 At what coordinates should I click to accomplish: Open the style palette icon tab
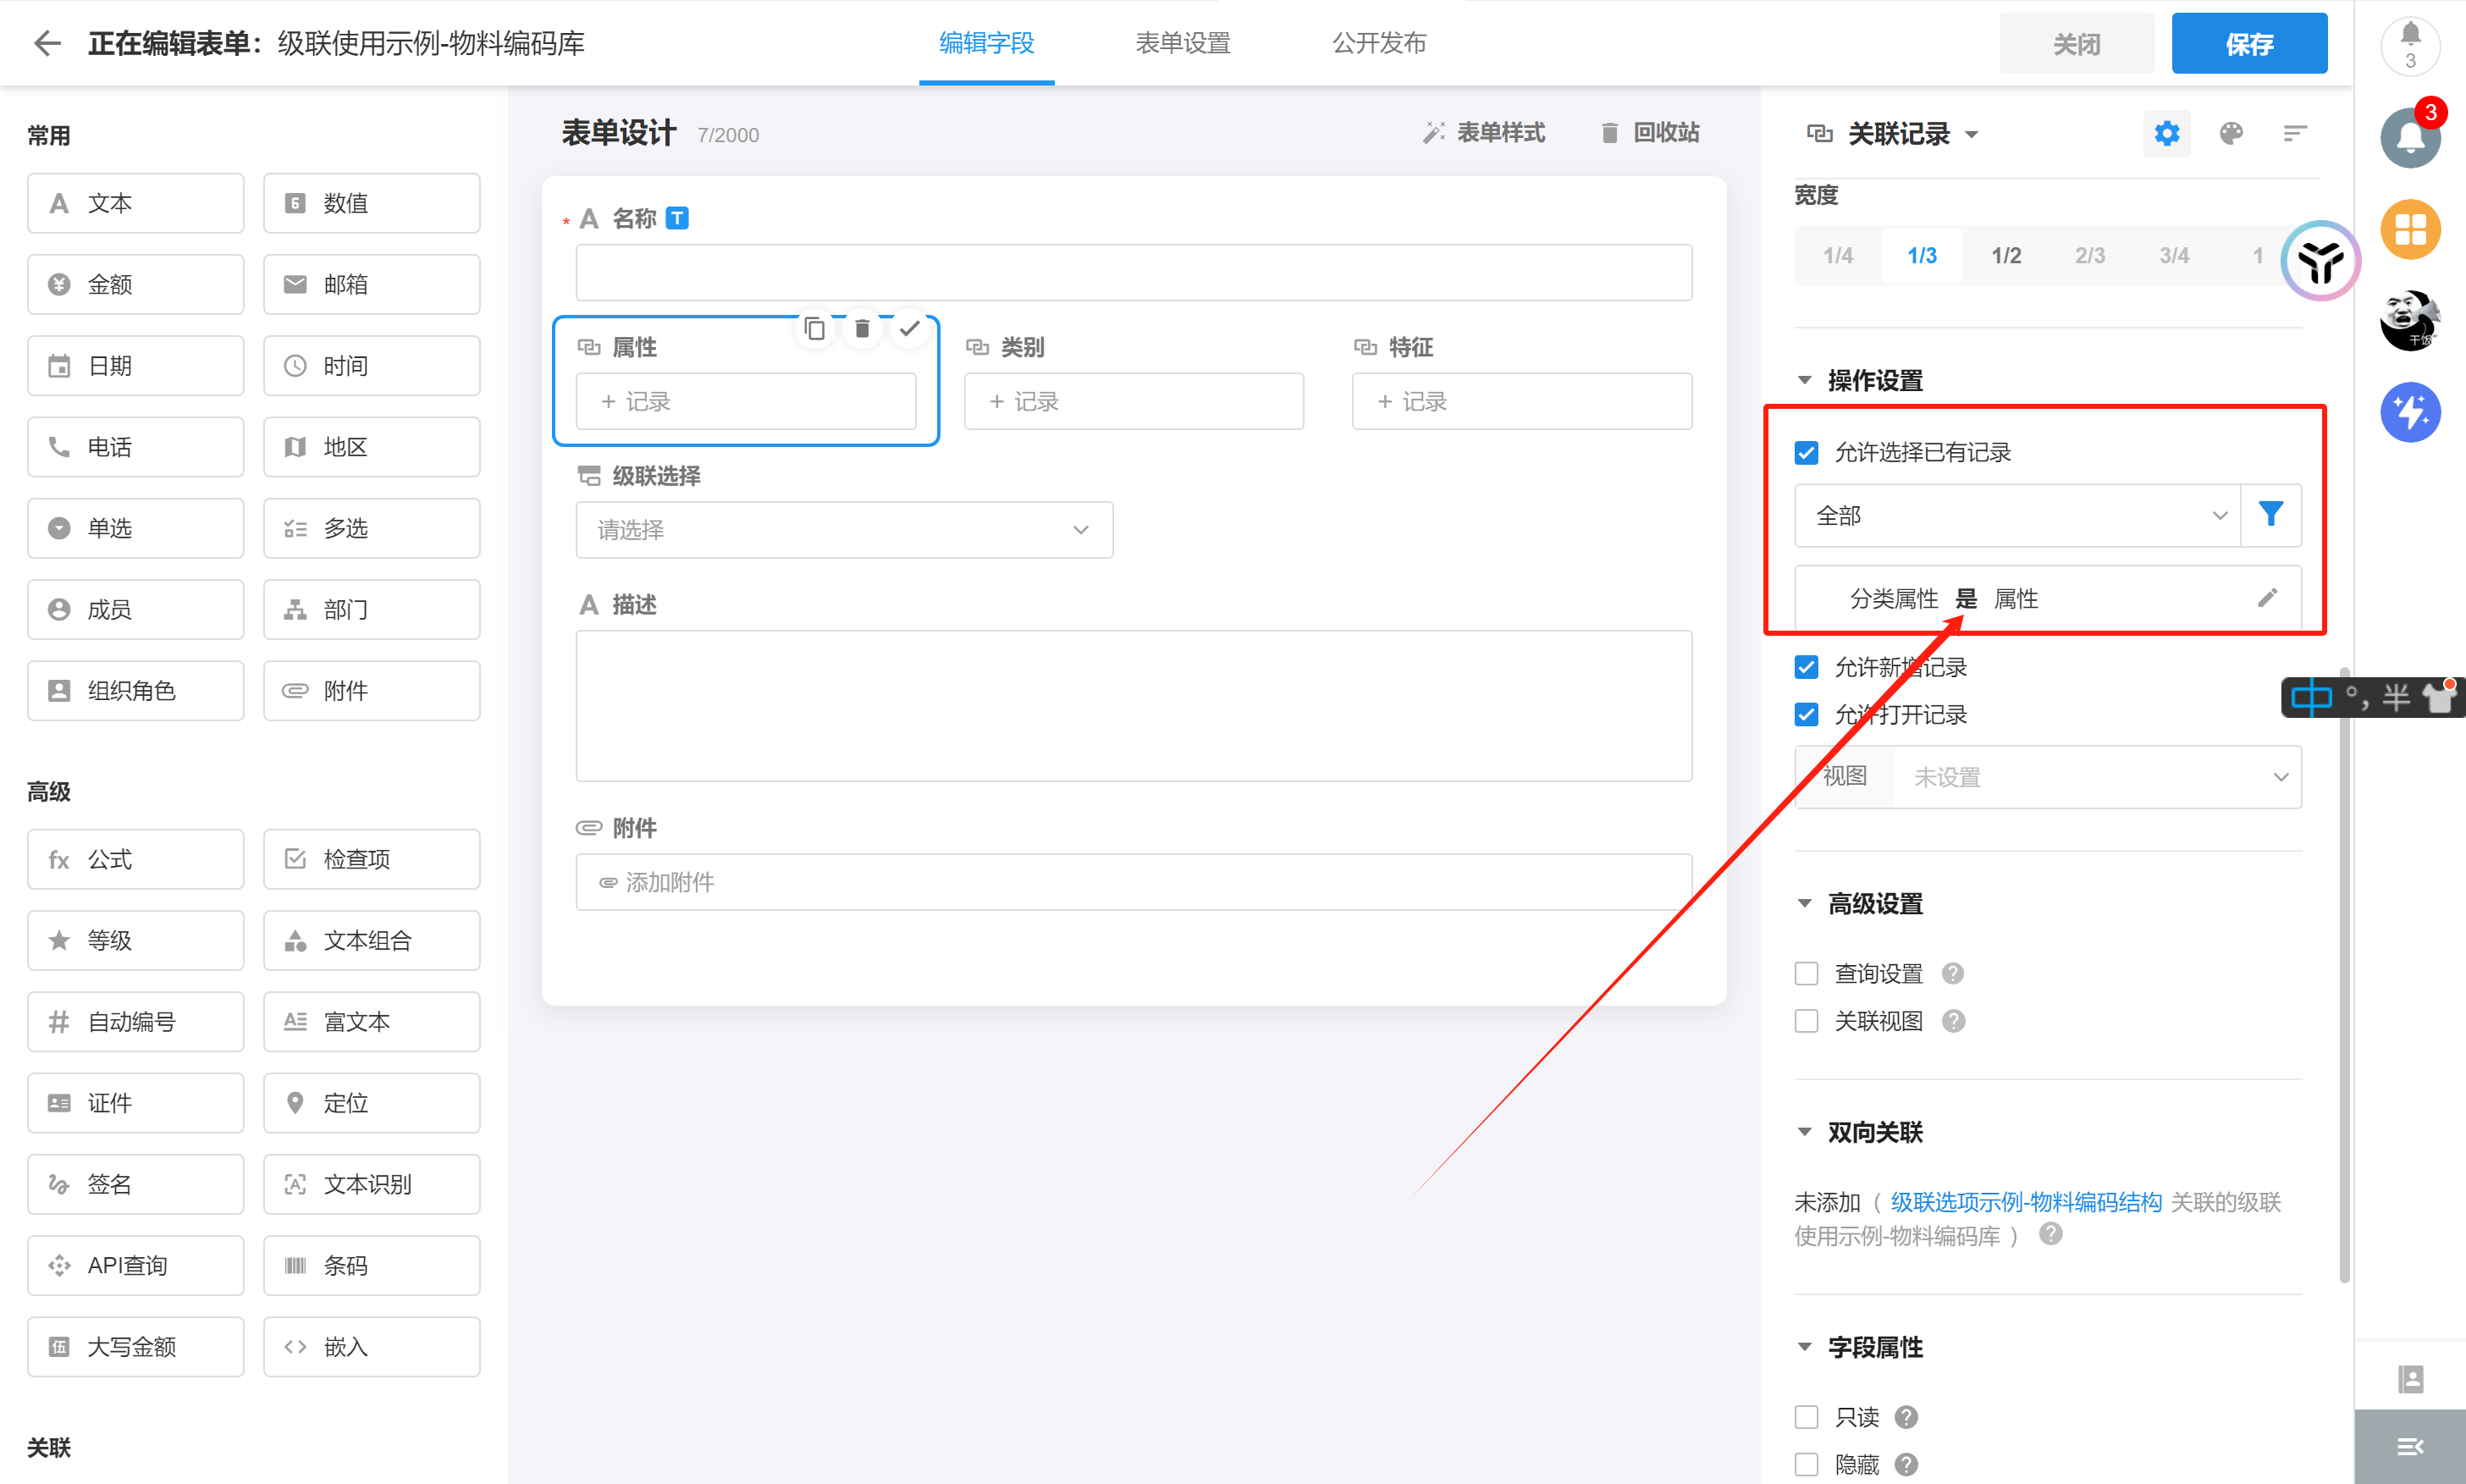[2231, 133]
